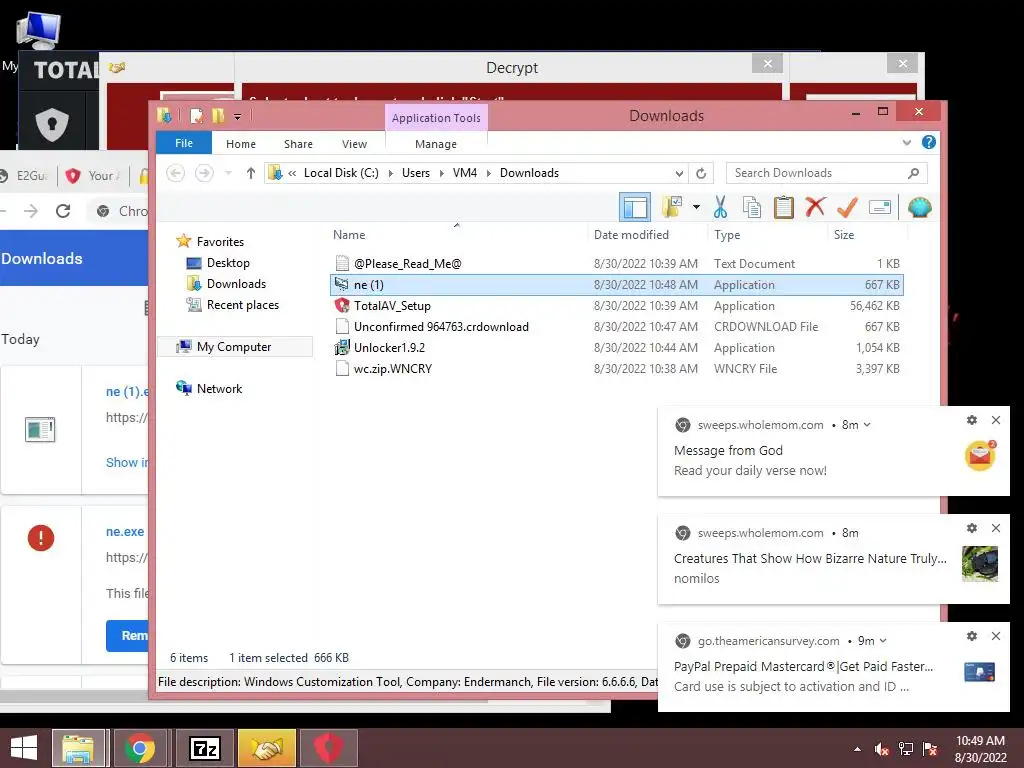
Task: Select Recent places under Favorites
Action: pos(242,304)
